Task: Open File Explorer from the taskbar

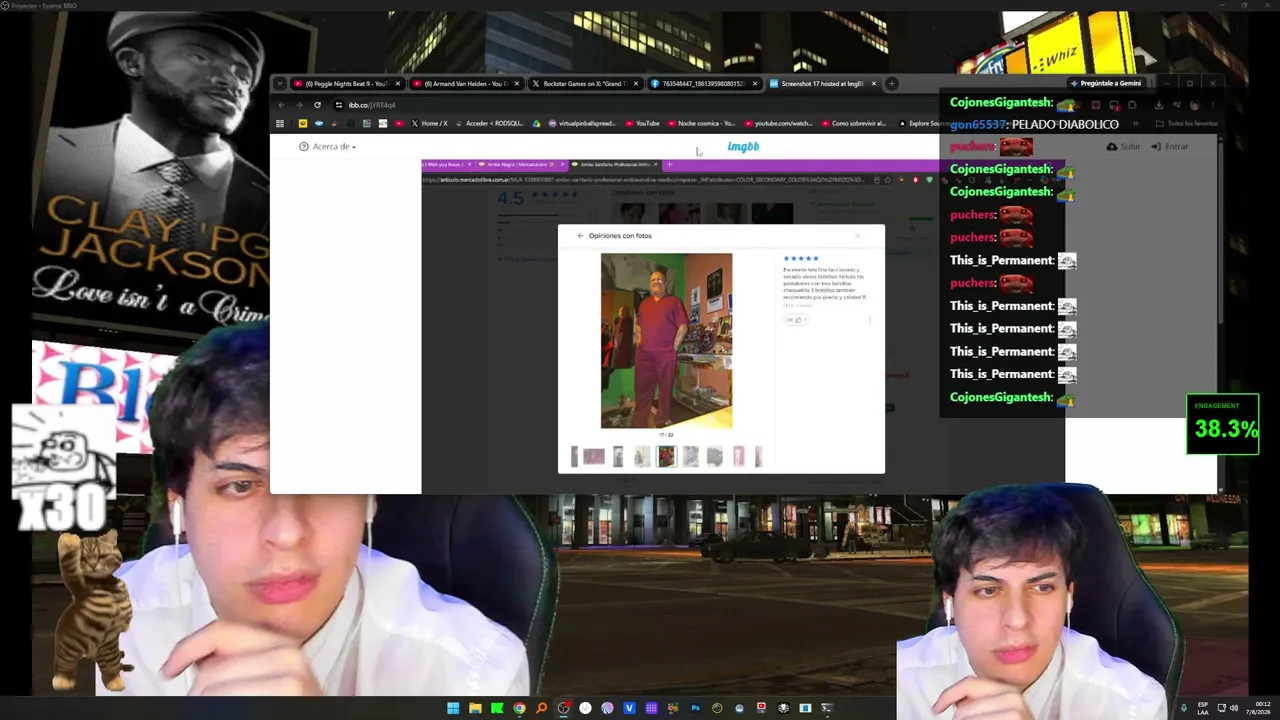Action: [475, 708]
